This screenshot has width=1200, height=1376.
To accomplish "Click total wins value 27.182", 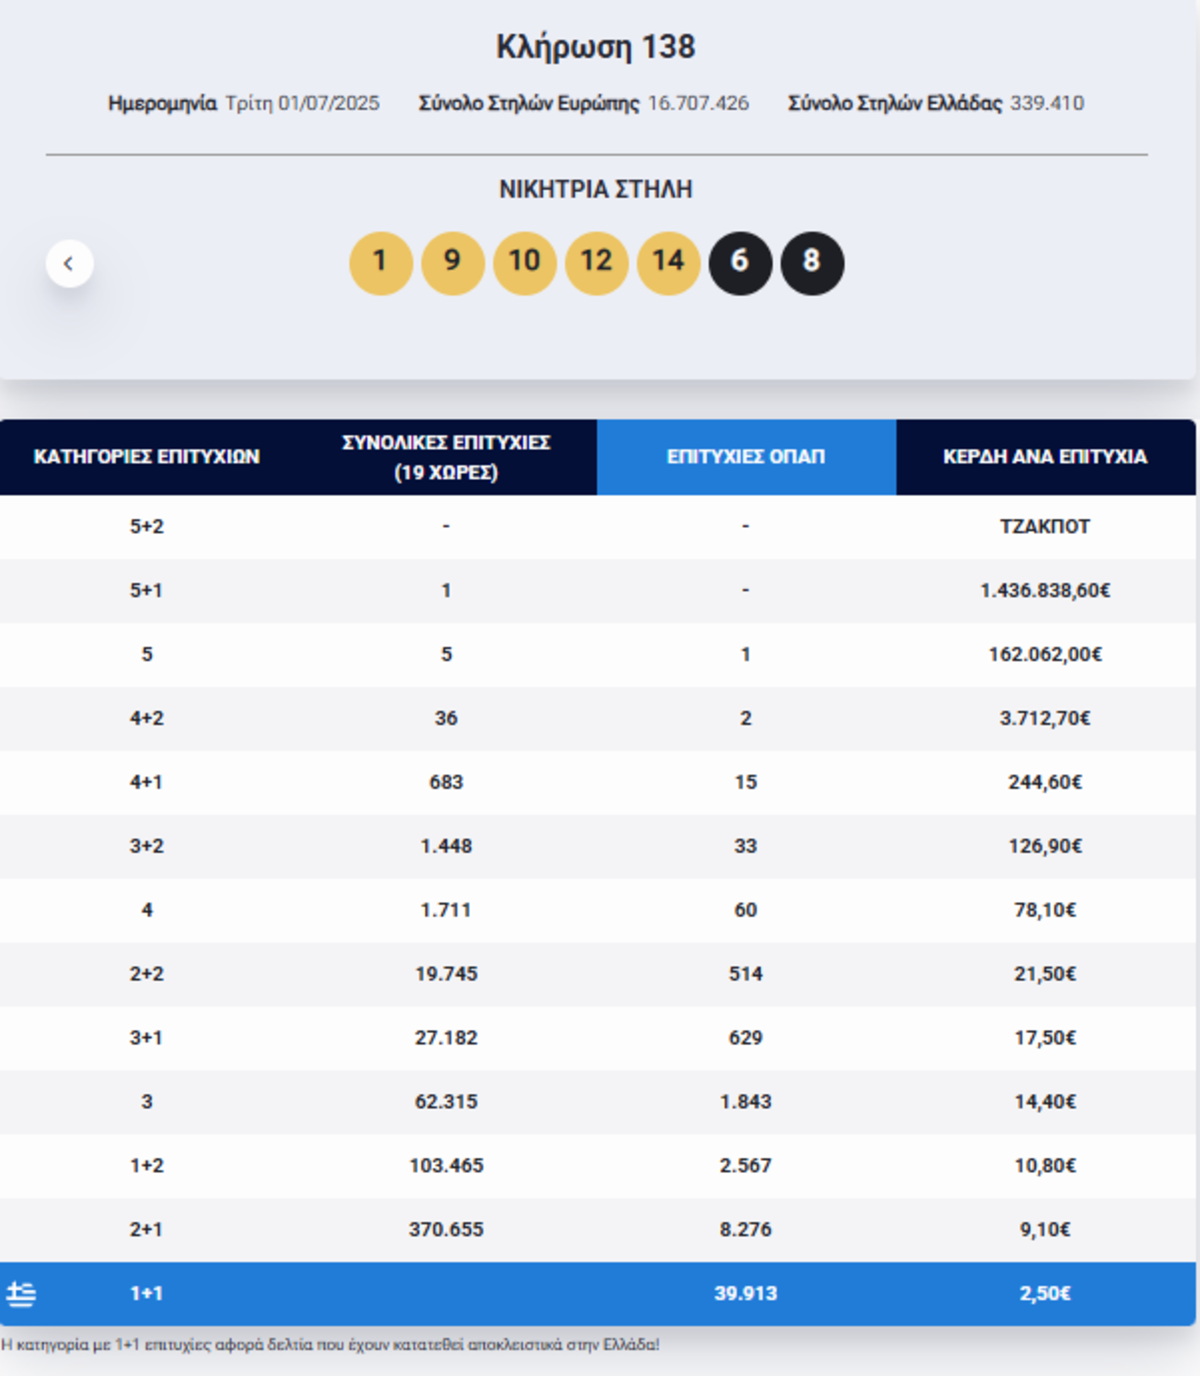I will pos(446,1039).
